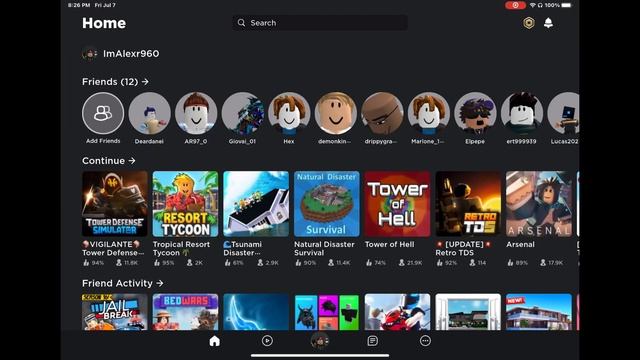Image resolution: width=640 pixels, height=360 pixels.
Task: Open the Chat tab in bottom bar
Action: [x=372, y=341]
